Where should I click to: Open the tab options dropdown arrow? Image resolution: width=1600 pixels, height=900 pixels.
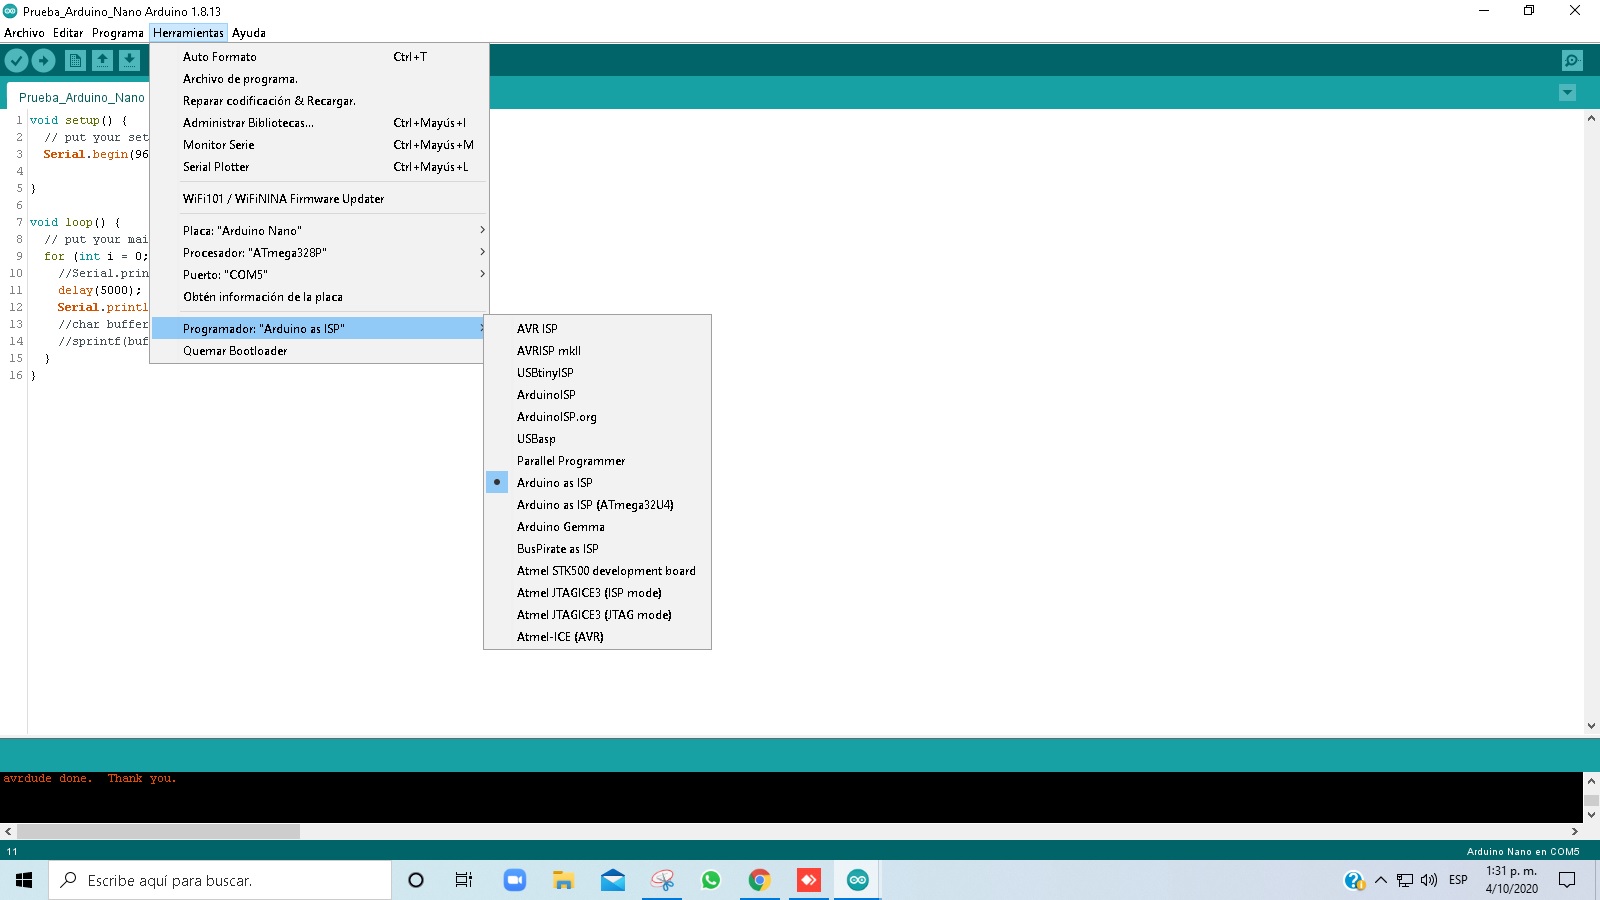pos(1567,93)
